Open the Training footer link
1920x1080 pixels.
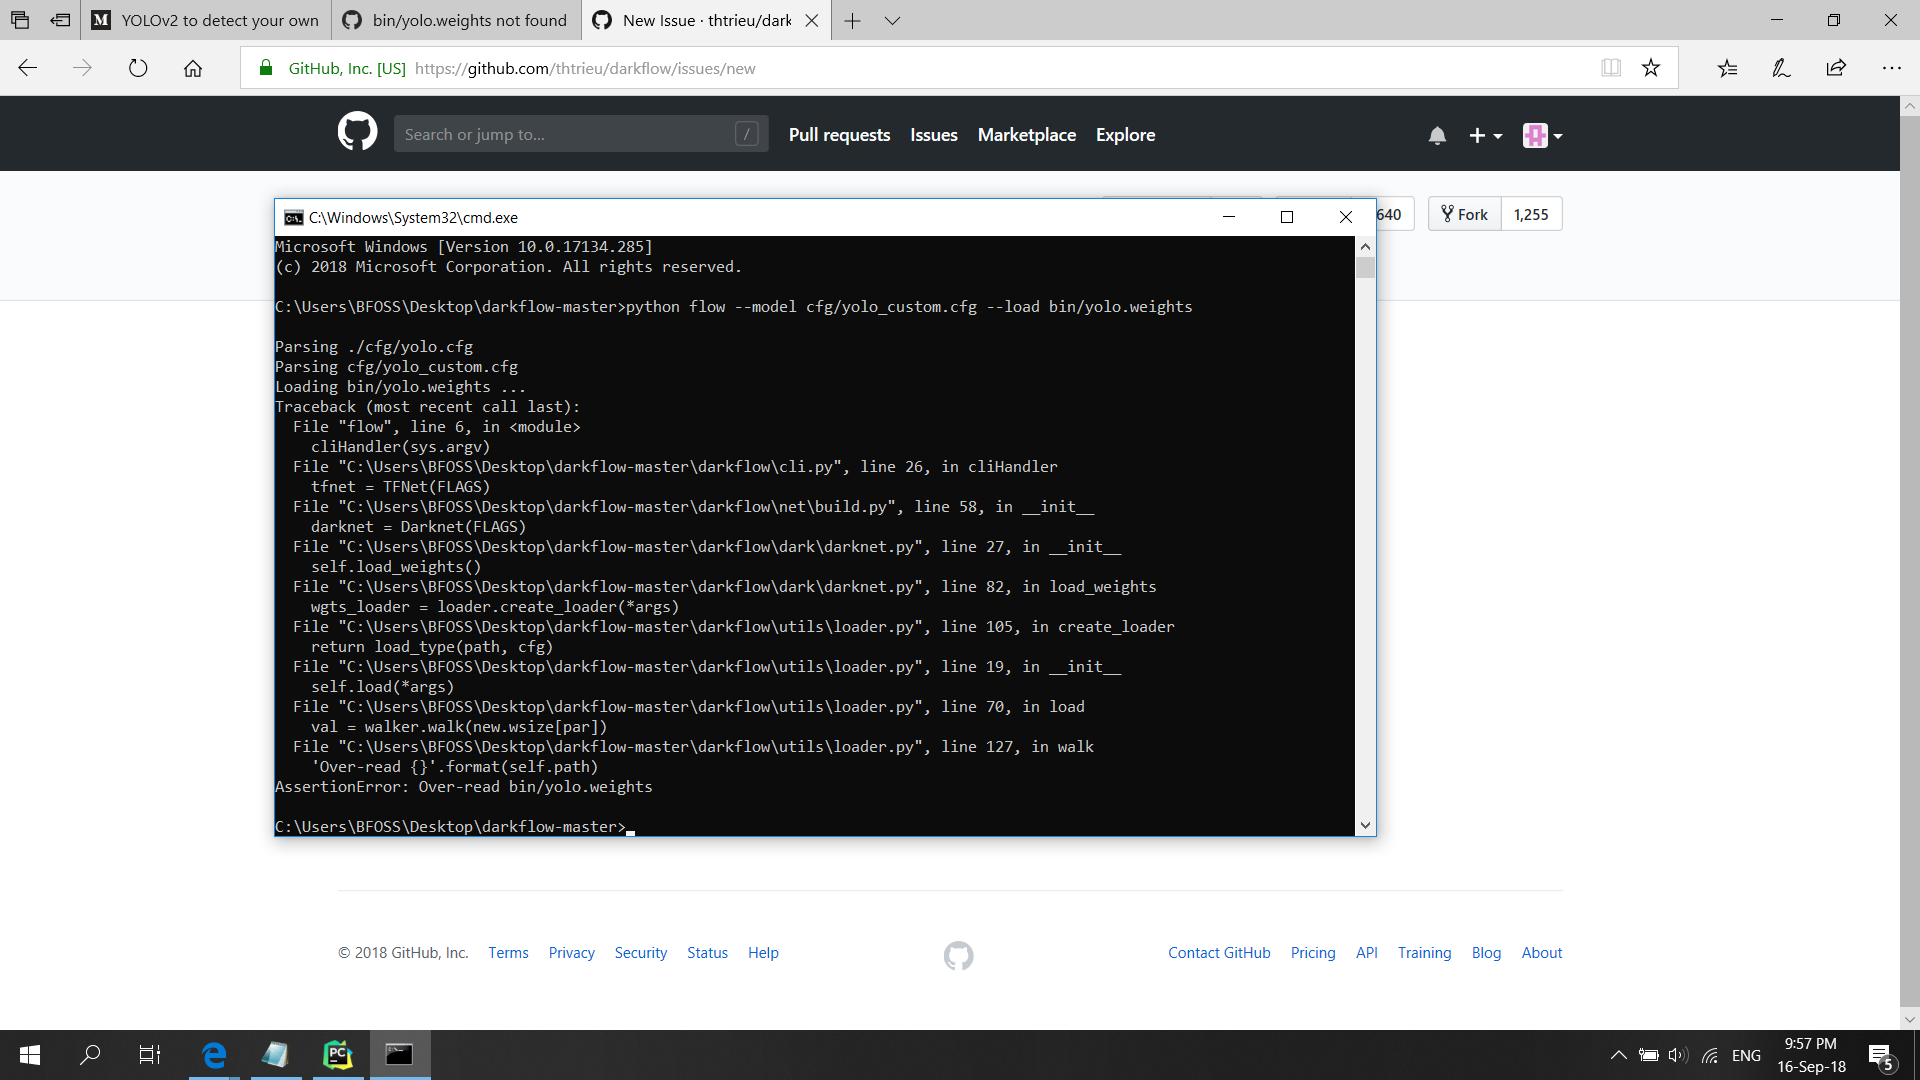(1424, 952)
